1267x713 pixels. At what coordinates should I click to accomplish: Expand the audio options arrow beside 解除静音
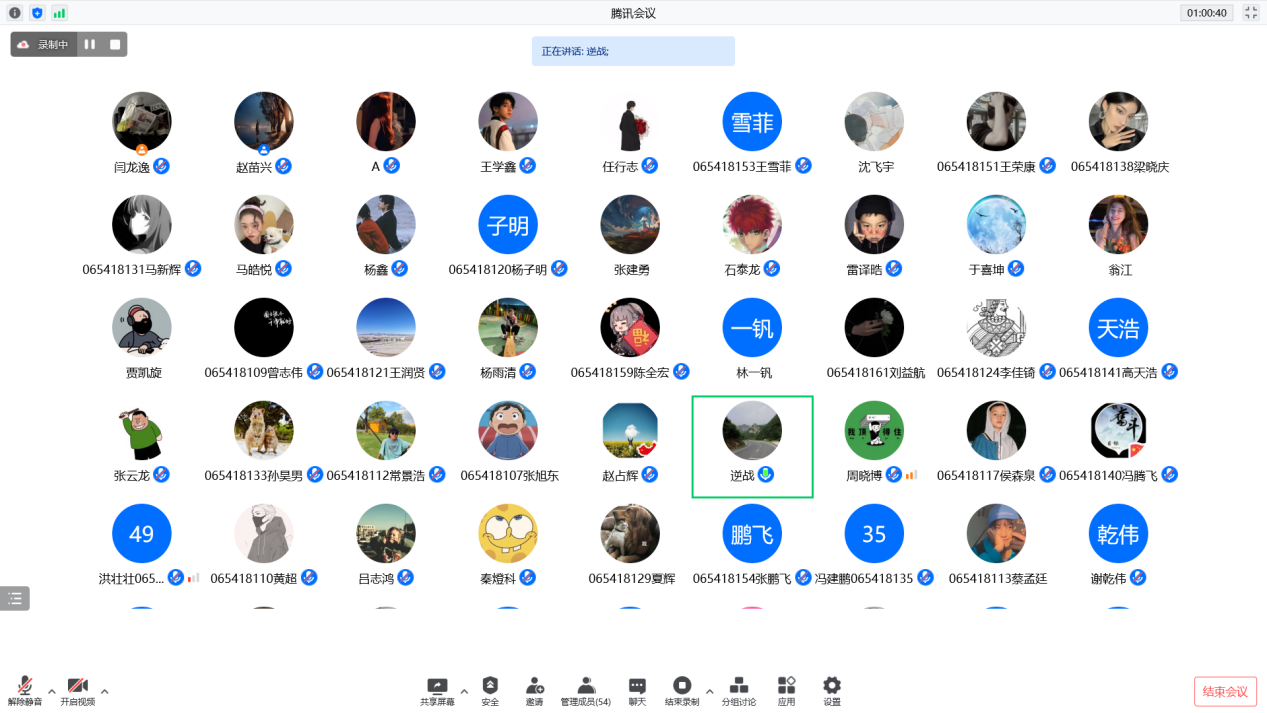pyautogui.click(x=52, y=691)
